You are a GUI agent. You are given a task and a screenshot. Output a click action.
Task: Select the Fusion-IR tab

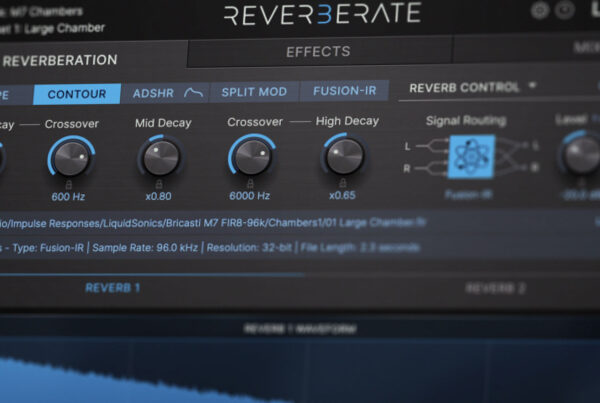pos(344,91)
